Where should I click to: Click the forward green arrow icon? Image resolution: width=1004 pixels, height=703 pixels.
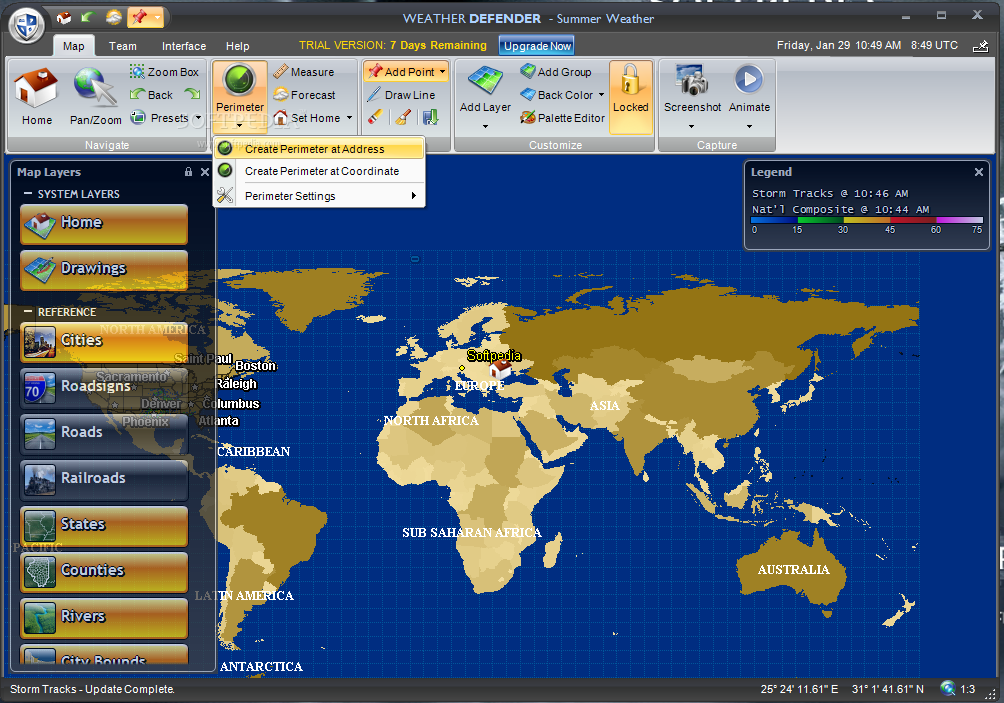[192, 95]
